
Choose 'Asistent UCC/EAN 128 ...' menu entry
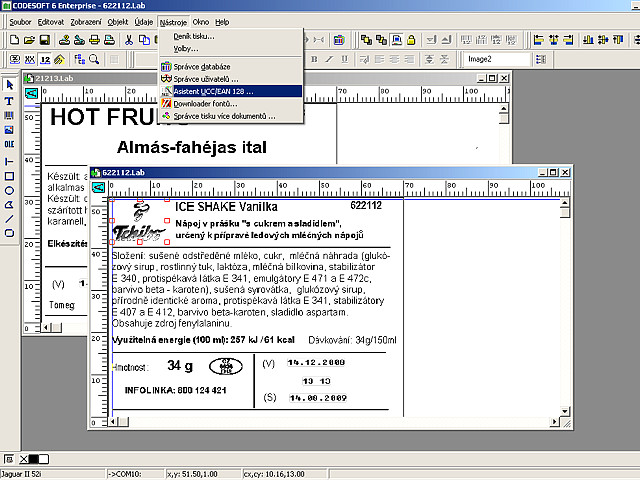tap(231, 91)
